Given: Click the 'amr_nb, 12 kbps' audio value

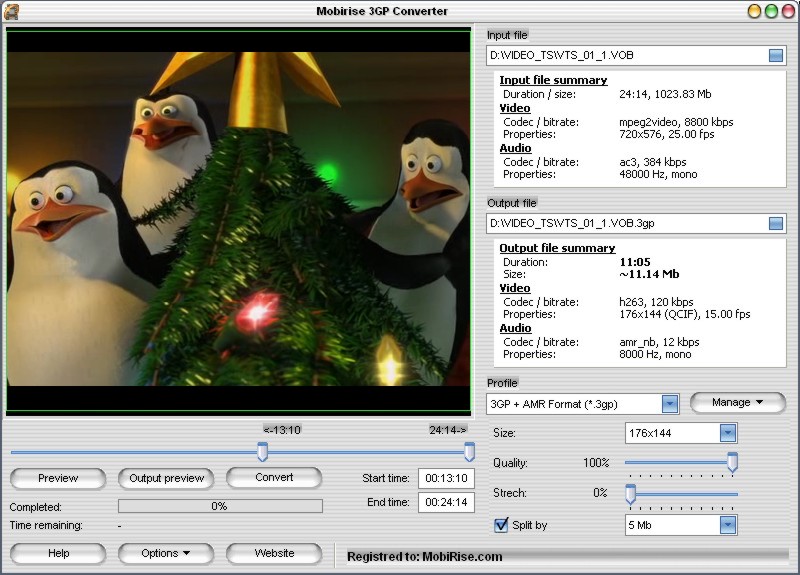Looking at the screenshot, I should click(659, 342).
